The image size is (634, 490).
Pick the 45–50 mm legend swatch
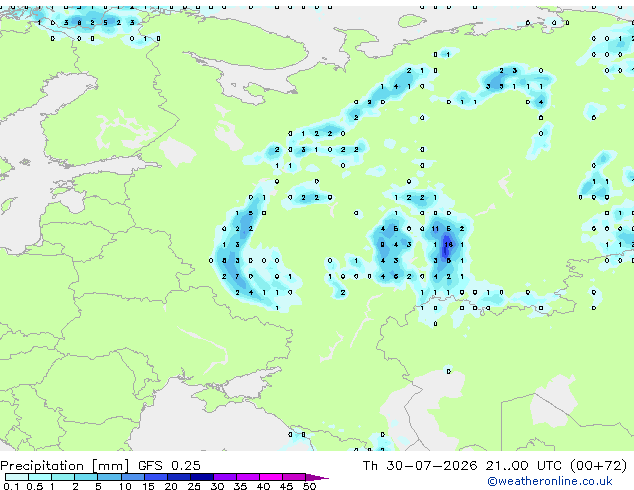click(294, 477)
